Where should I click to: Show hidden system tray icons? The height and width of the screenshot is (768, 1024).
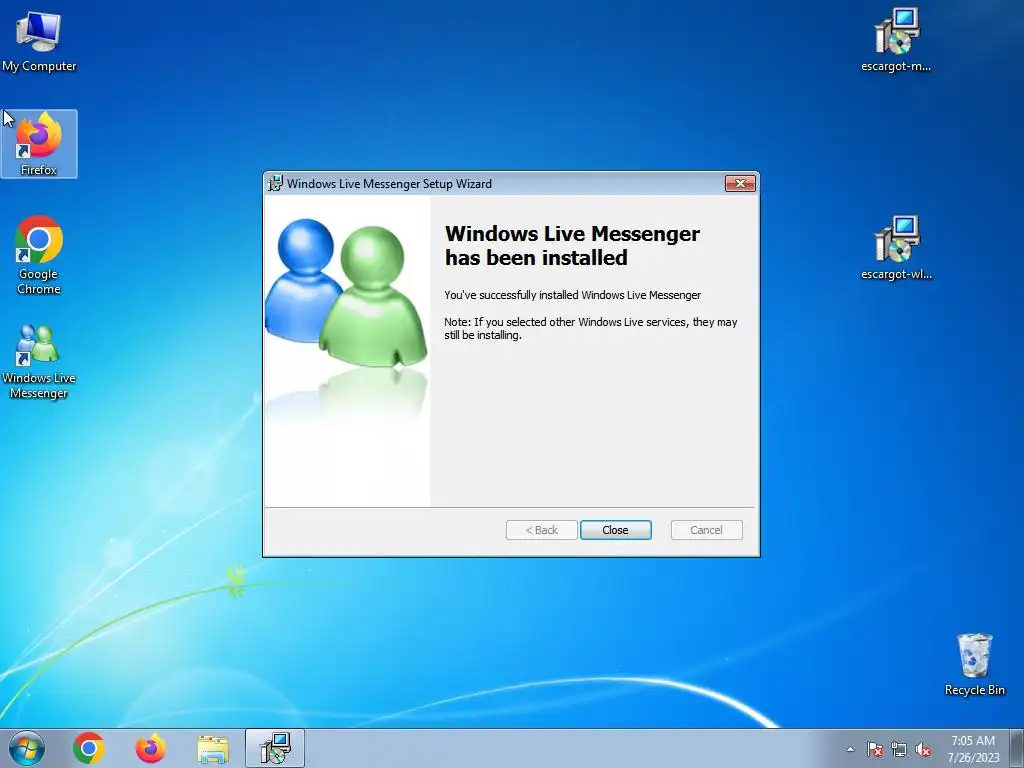(850, 749)
